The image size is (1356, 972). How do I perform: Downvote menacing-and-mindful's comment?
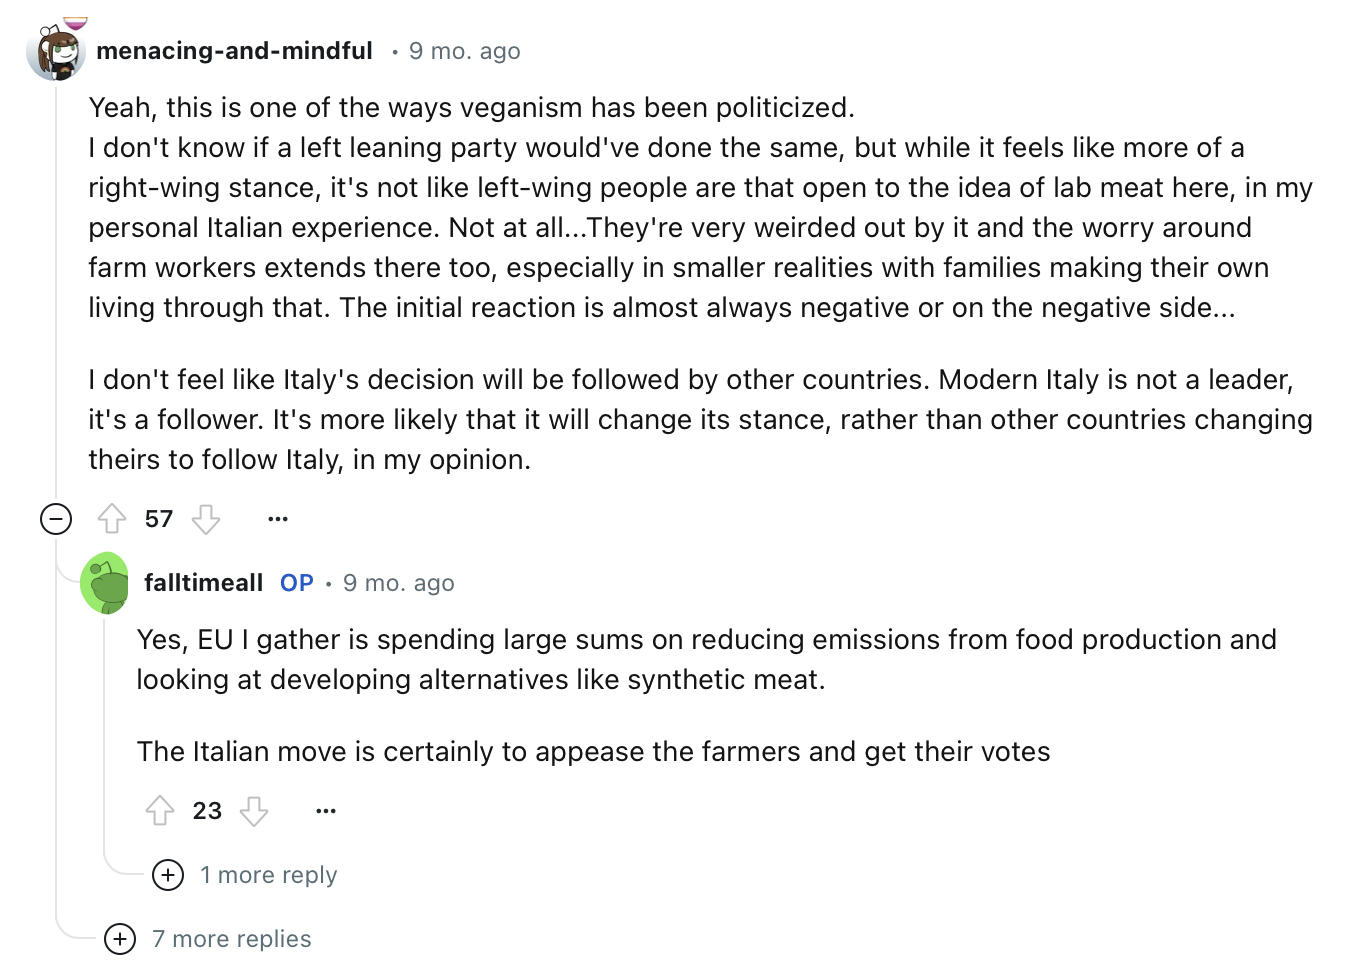tap(206, 519)
